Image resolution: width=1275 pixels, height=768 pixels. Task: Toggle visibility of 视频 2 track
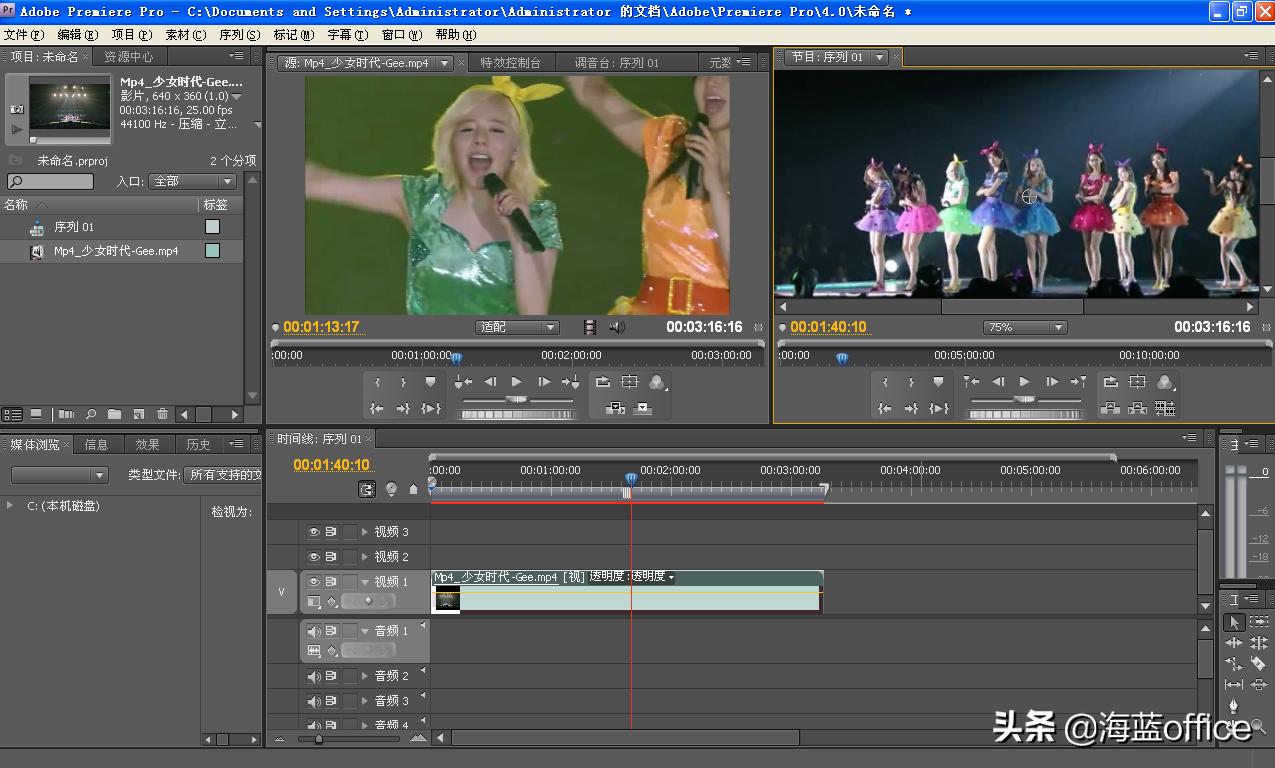tap(314, 557)
